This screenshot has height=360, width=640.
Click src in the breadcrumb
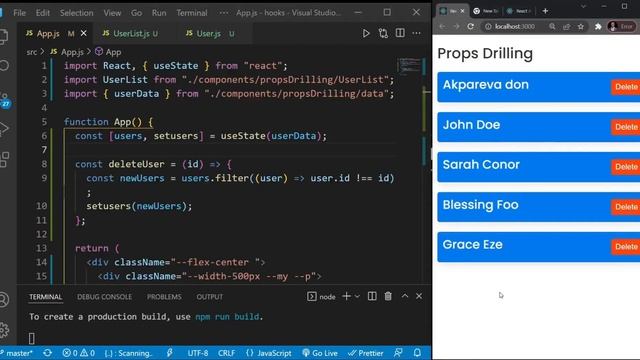click(32, 52)
